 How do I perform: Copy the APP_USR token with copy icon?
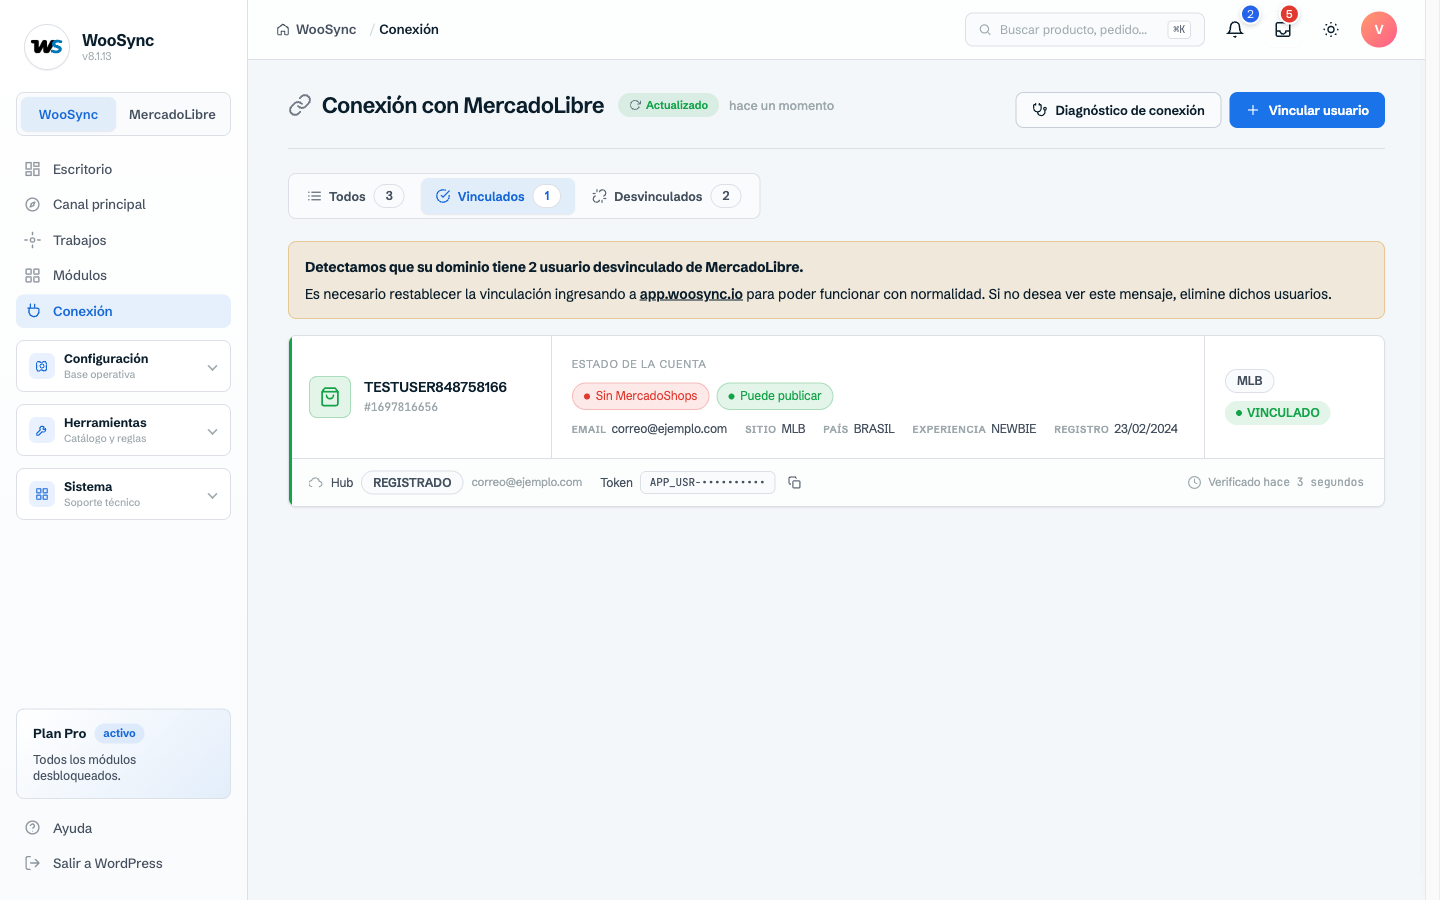tap(795, 483)
